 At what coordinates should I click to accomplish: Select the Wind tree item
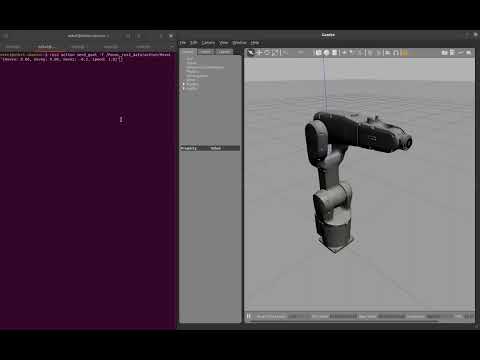(191, 80)
